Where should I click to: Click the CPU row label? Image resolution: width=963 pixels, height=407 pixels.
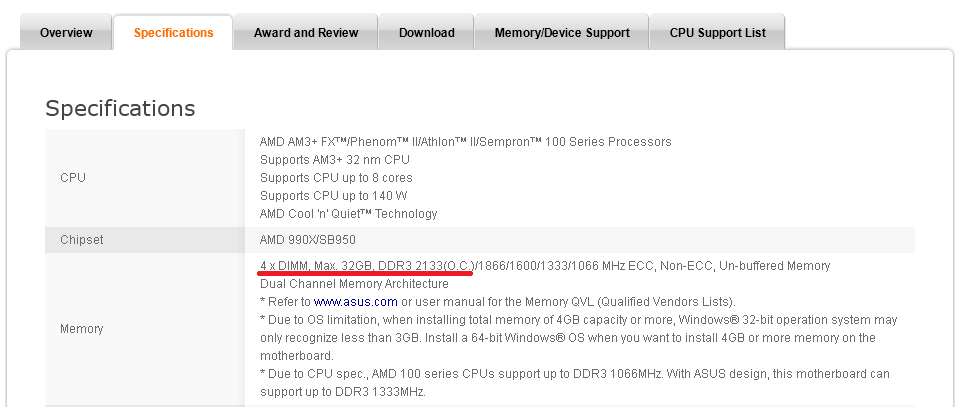[73, 178]
